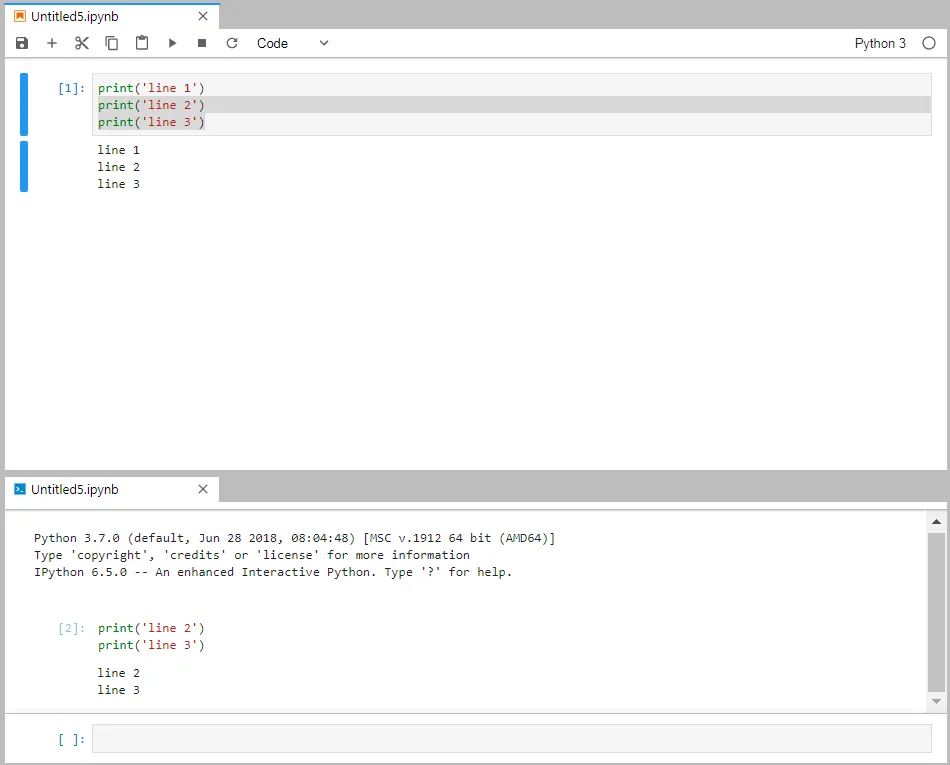
Task: Click the console vertical scrollbar thumb
Action: click(936, 611)
